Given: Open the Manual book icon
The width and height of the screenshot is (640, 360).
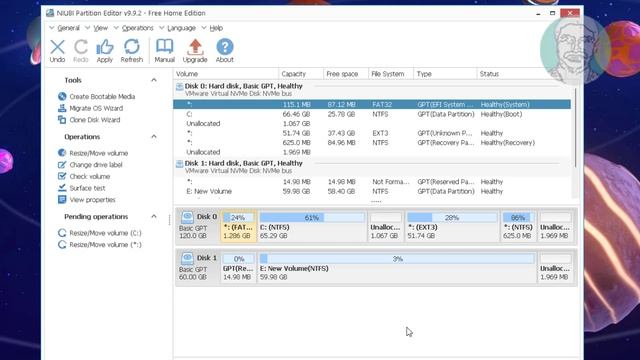Looking at the screenshot, I should point(164,47).
